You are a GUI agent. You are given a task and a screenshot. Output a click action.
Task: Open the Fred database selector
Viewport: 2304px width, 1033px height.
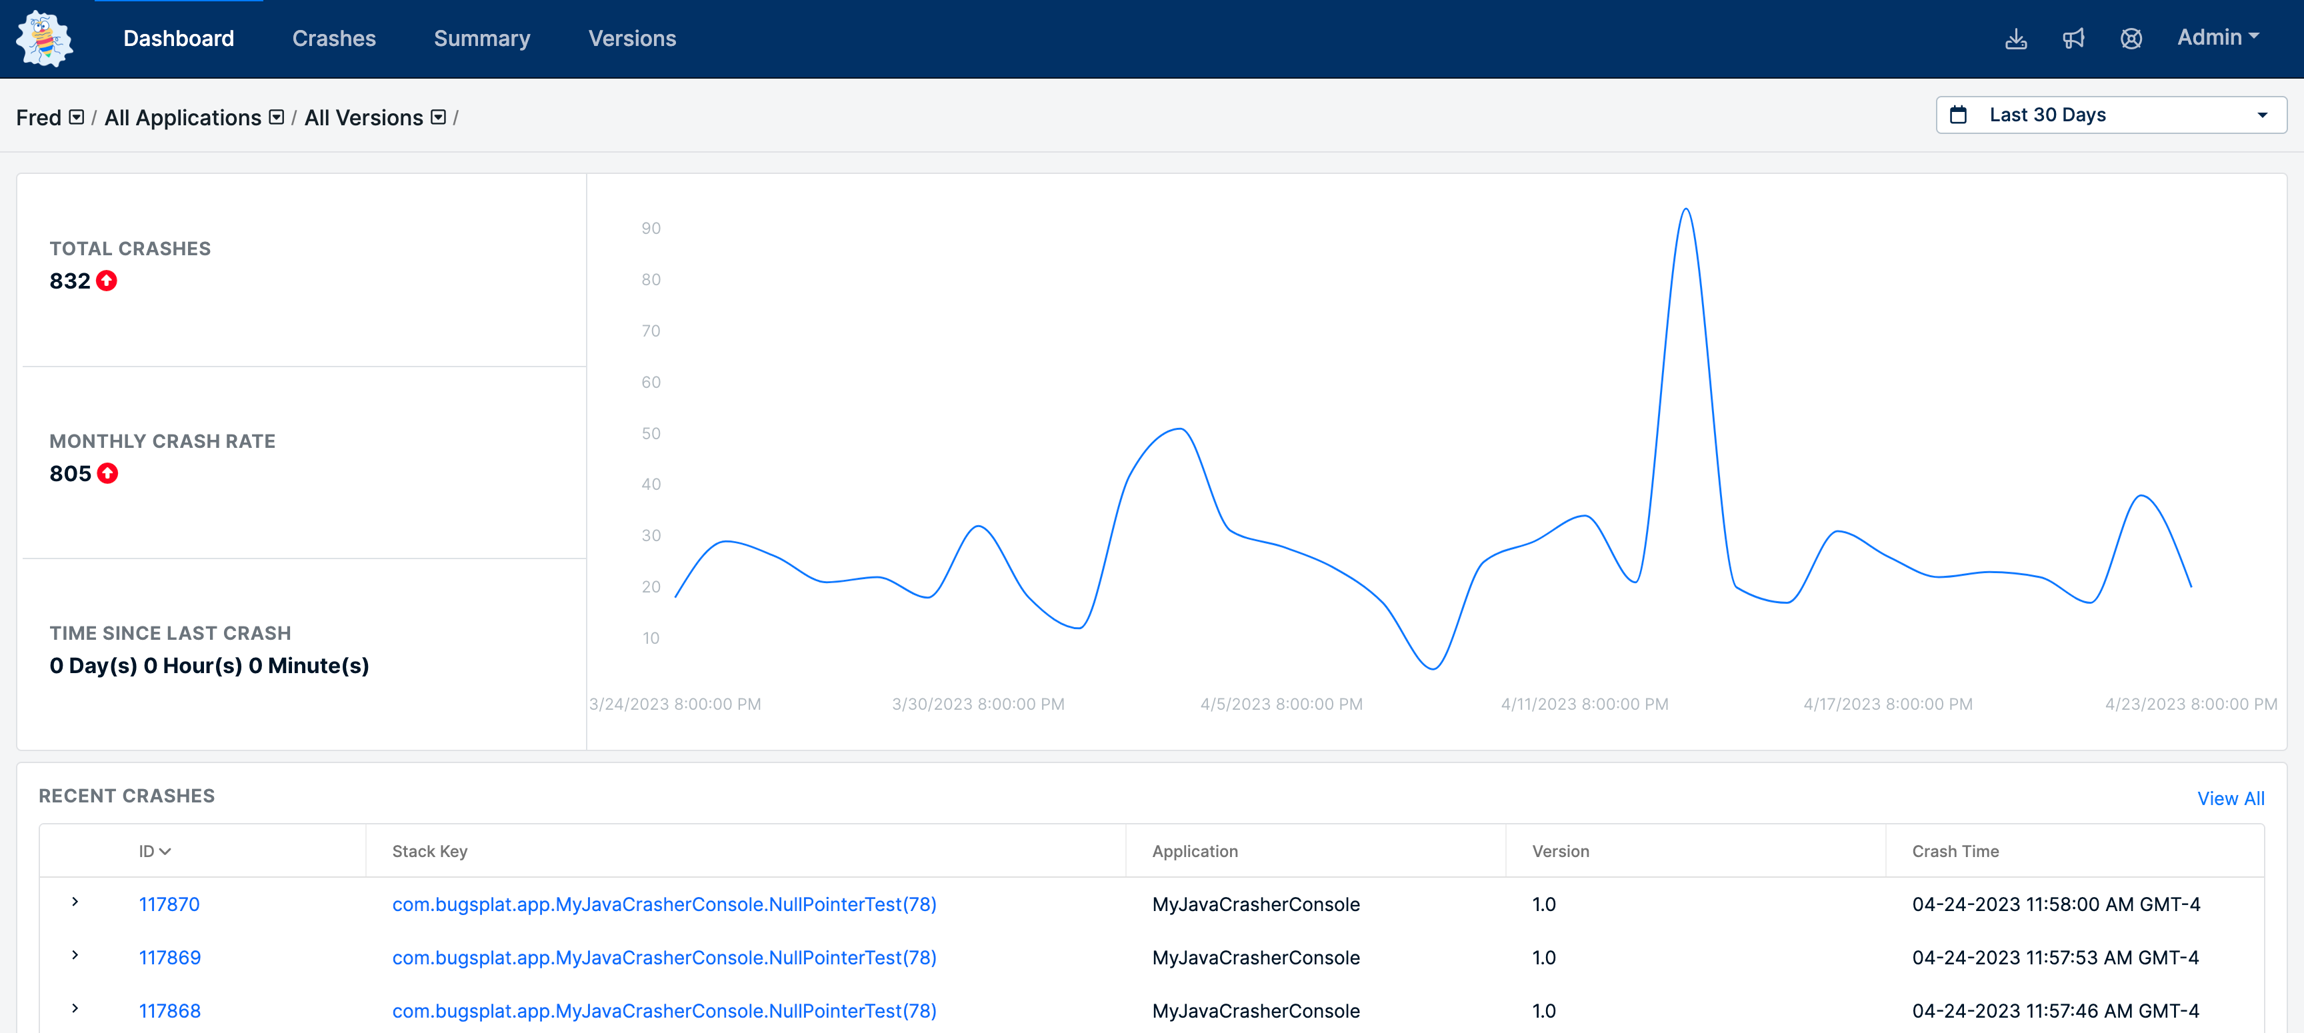tap(76, 118)
